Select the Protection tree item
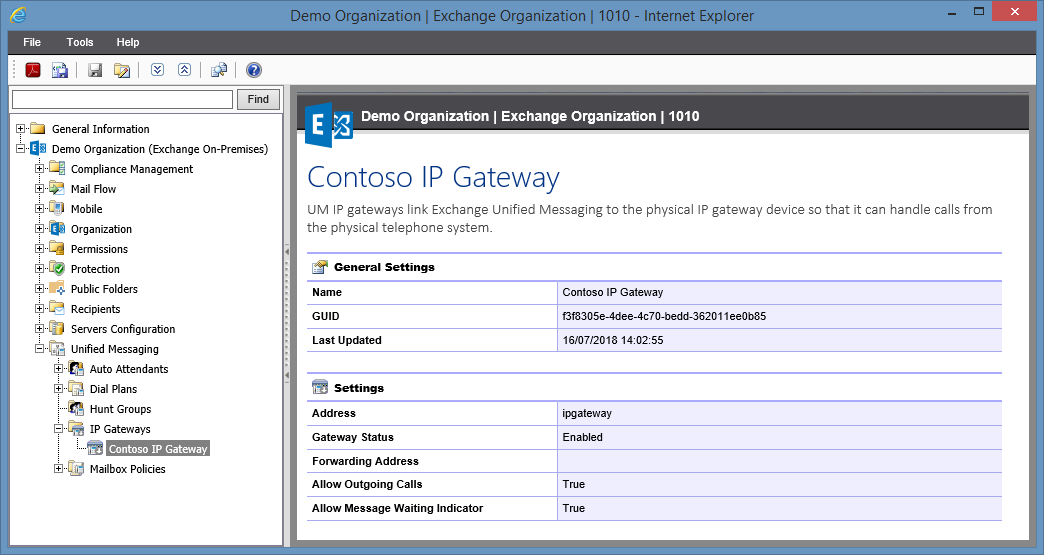This screenshot has height=555, width=1044. [95, 269]
